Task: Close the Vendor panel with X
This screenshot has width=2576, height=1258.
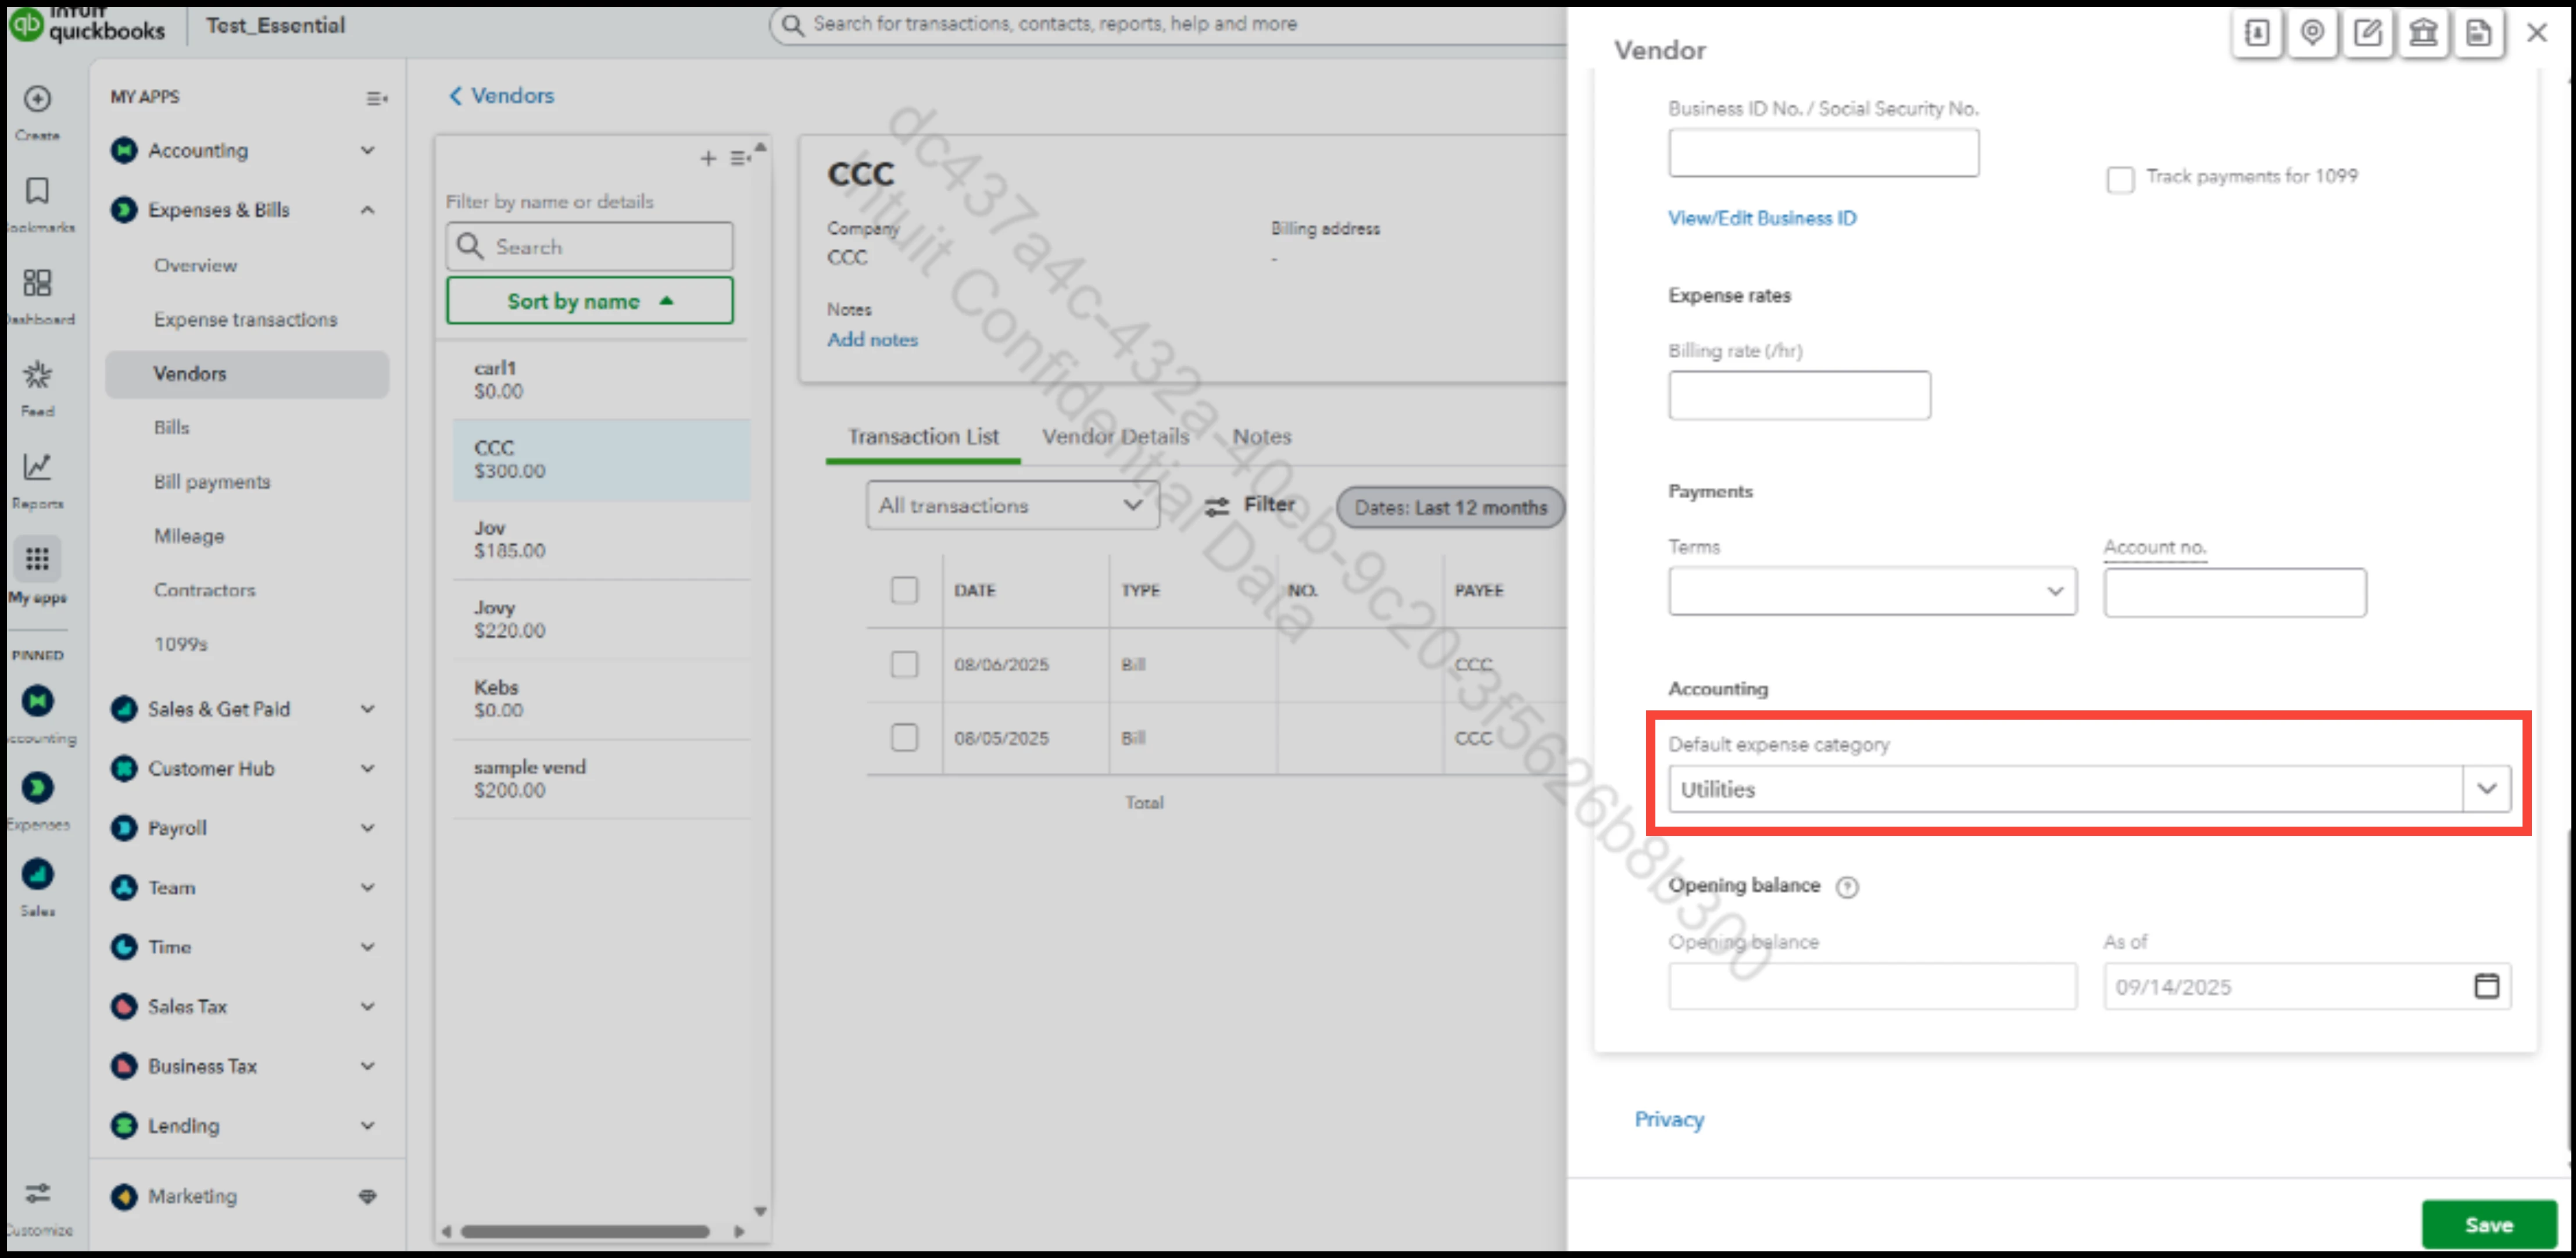Action: pos(2537,33)
